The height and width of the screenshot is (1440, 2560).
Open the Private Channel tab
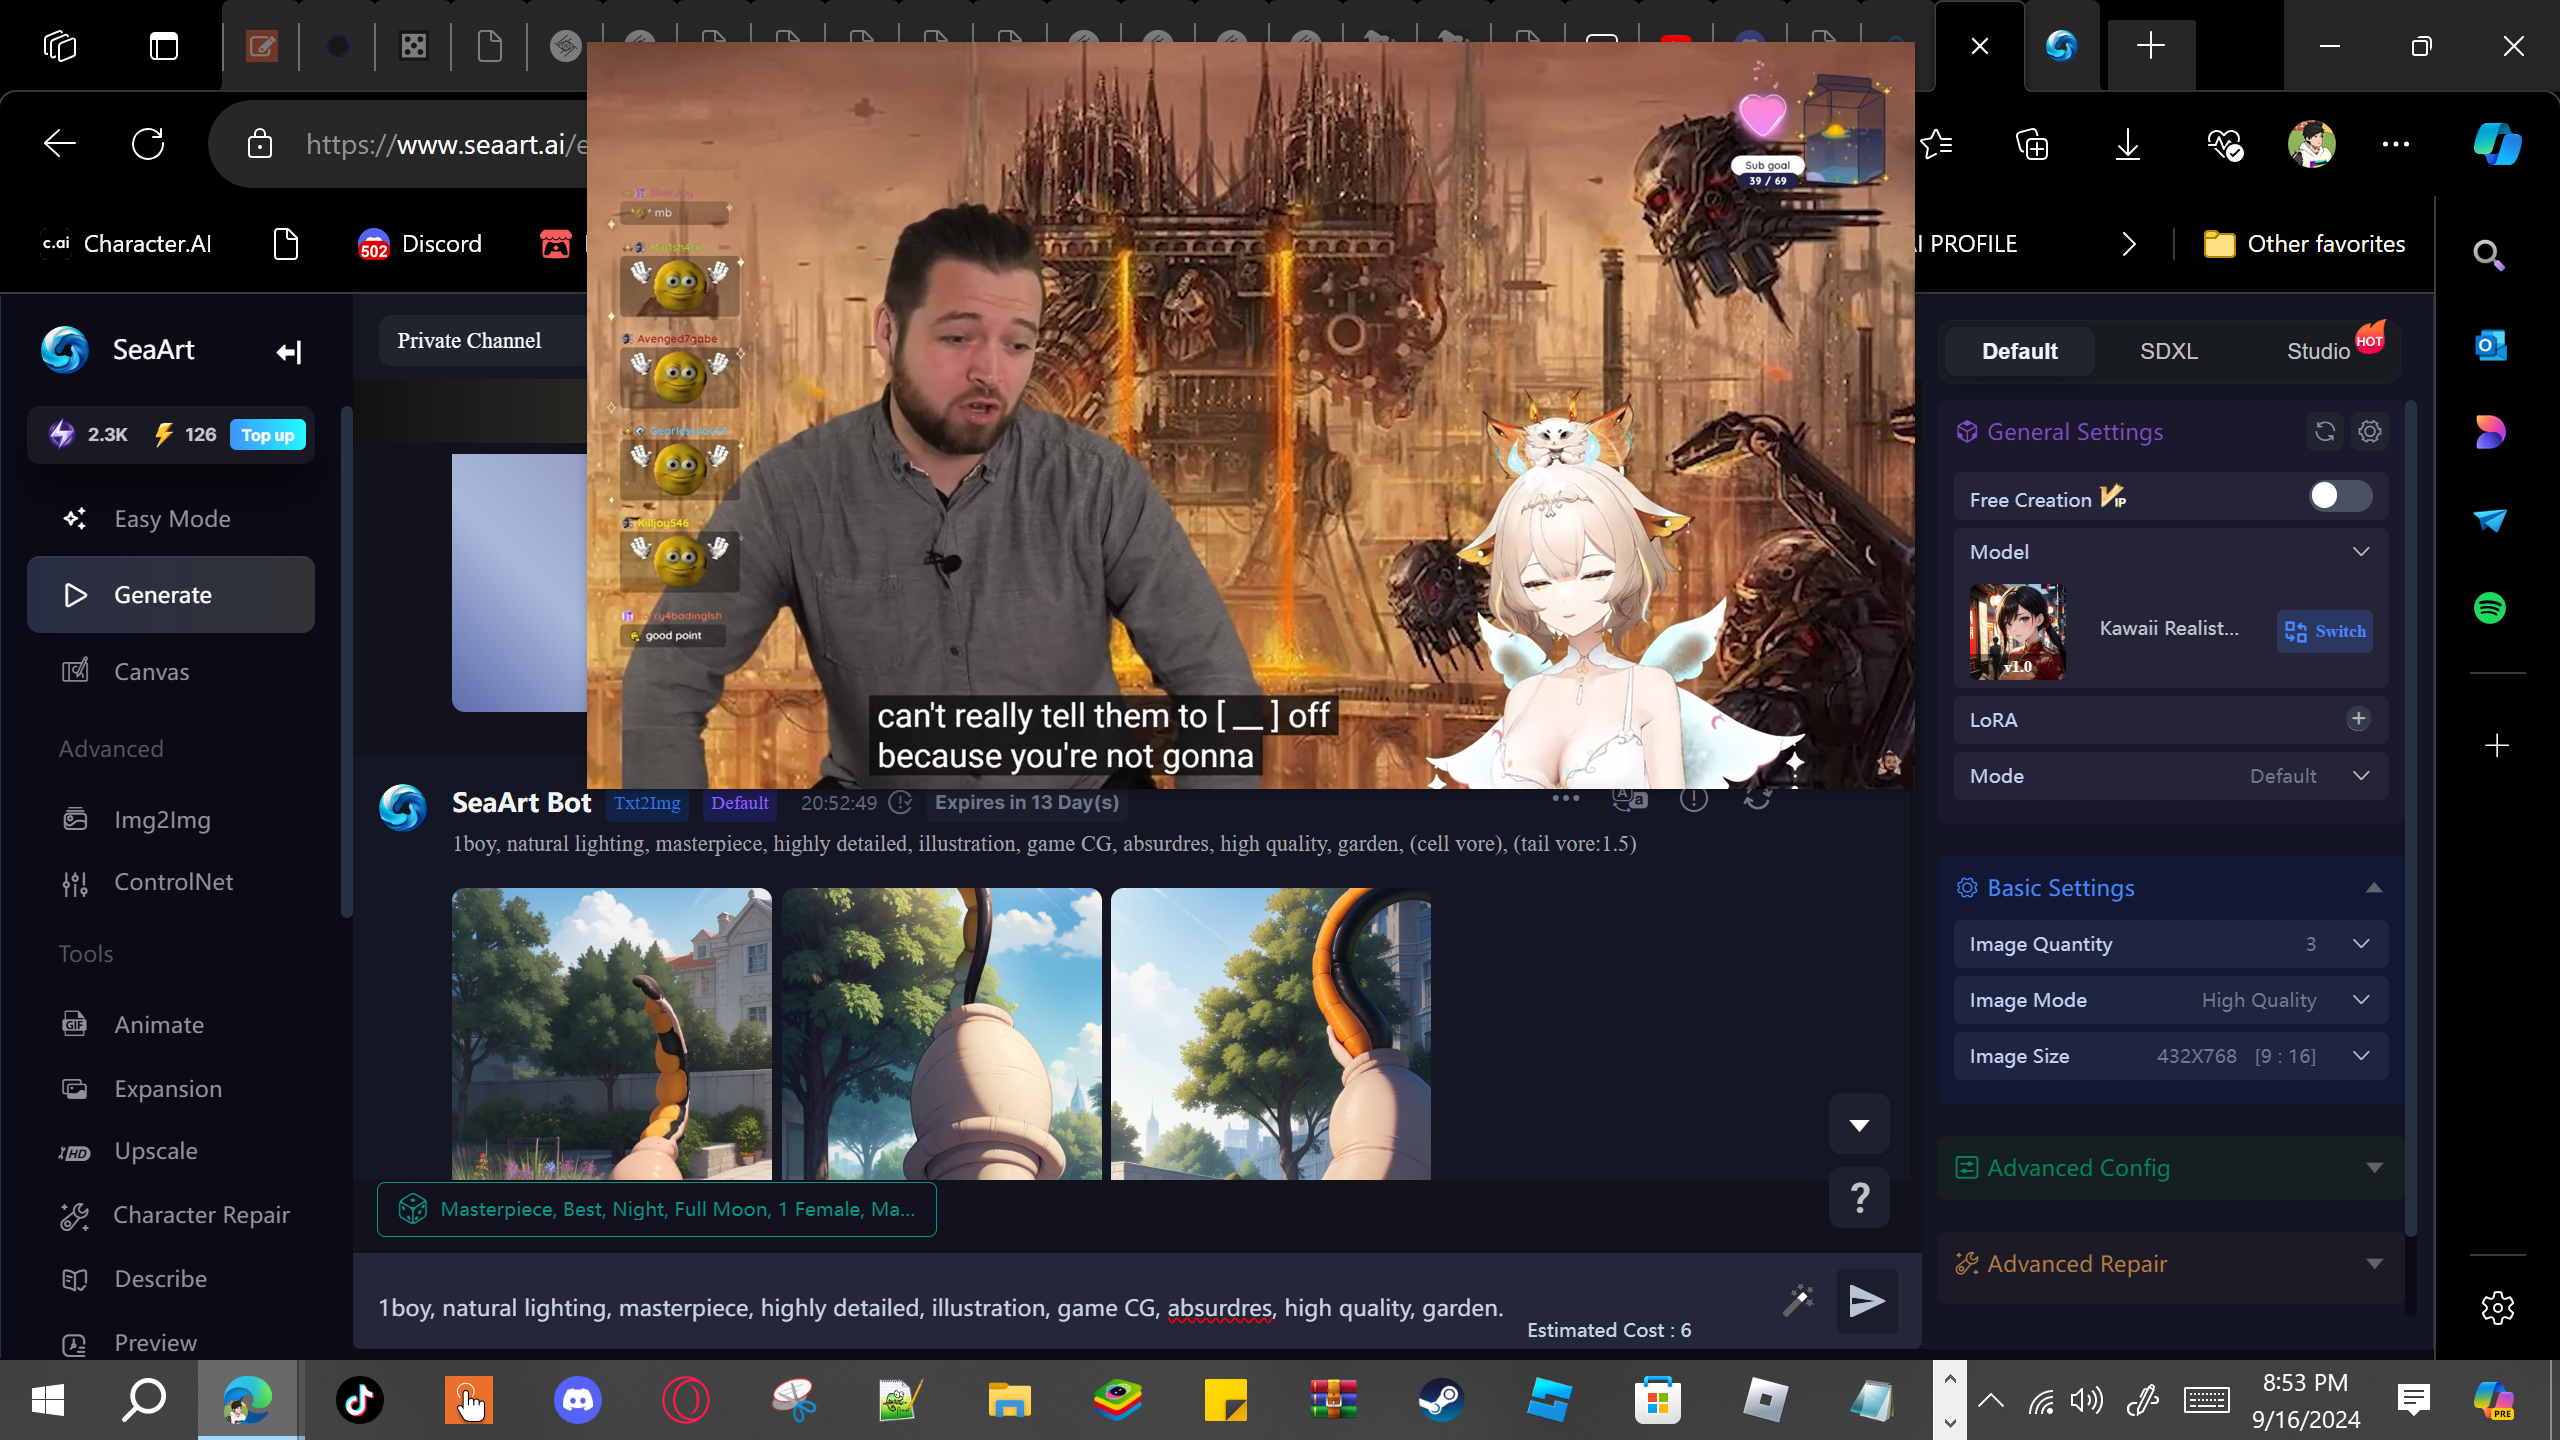pyautogui.click(x=469, y=341)
